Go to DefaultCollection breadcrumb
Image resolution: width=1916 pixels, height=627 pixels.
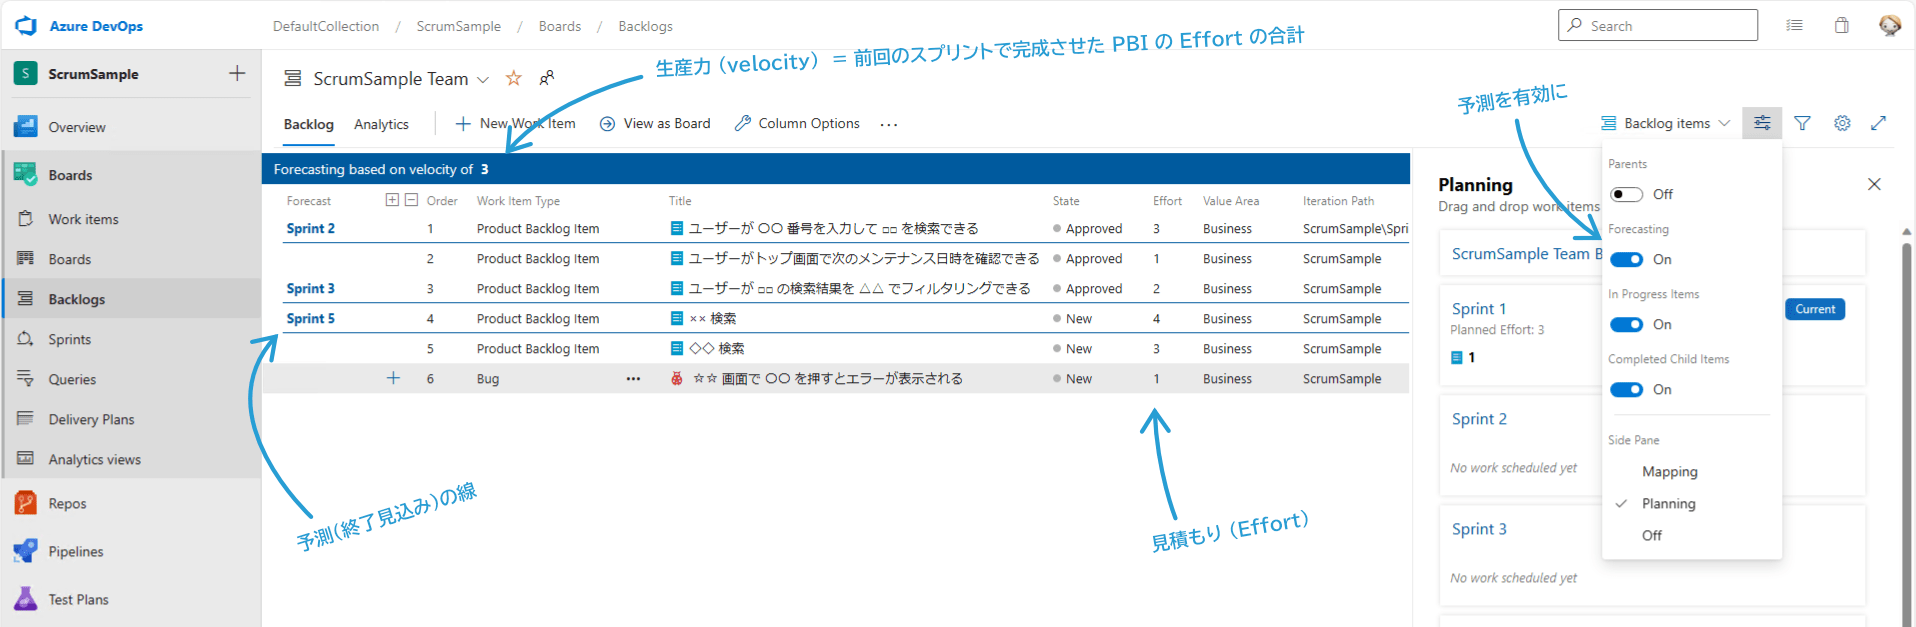pyautogui.click(x=326, y=26)
